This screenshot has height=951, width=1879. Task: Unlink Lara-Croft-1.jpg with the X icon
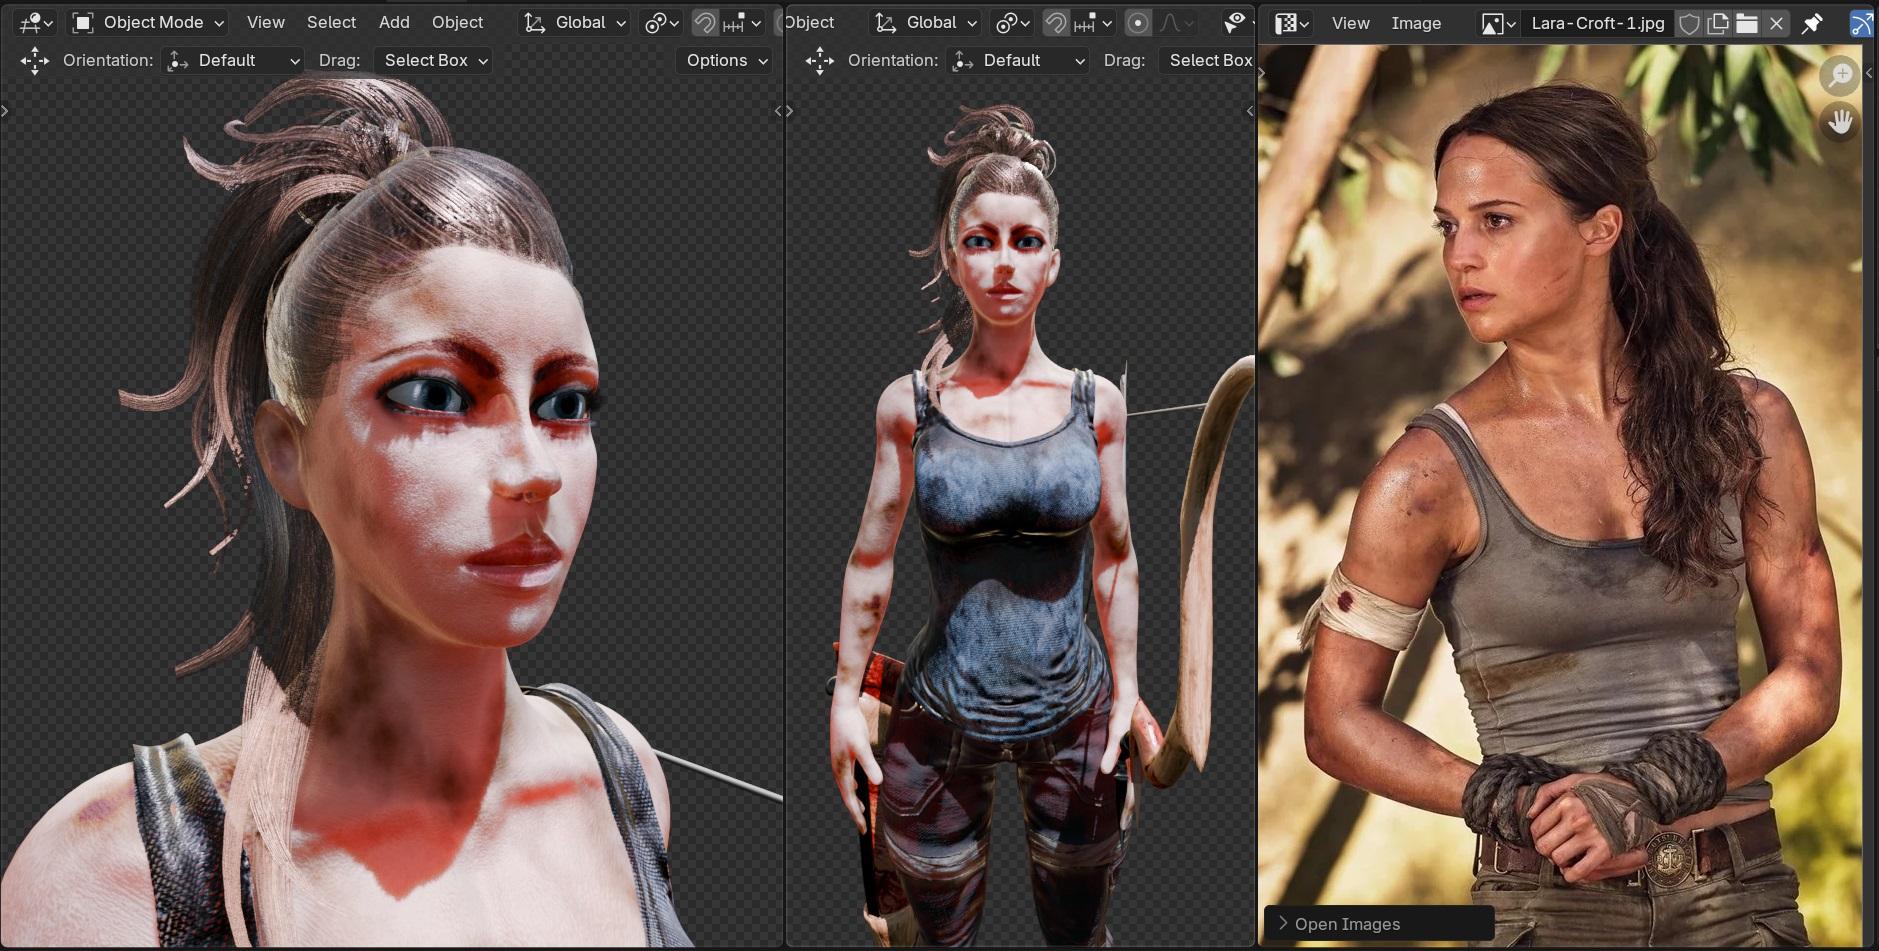(1776, 23)
